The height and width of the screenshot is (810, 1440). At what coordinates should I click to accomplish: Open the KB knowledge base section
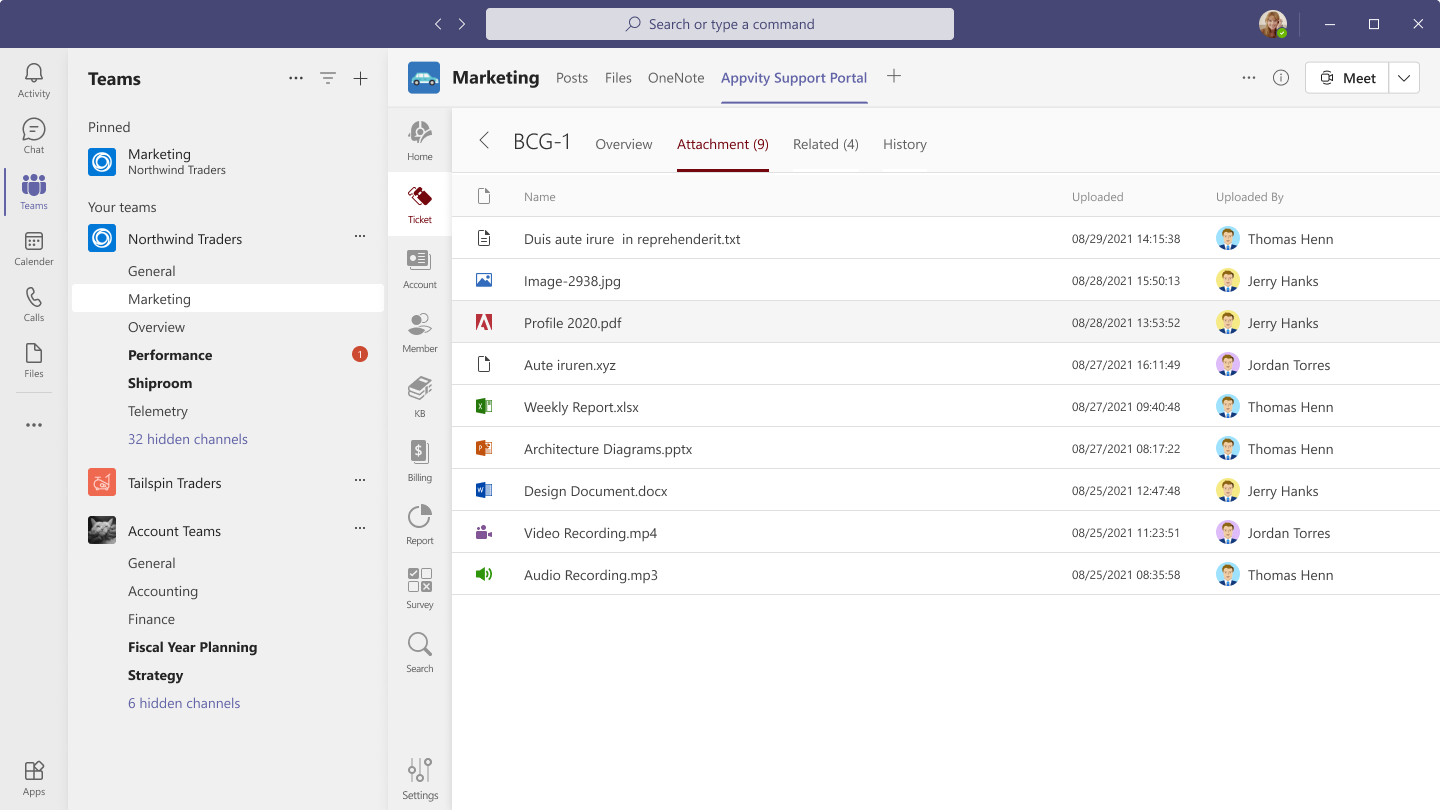click(x=419, y=395)
